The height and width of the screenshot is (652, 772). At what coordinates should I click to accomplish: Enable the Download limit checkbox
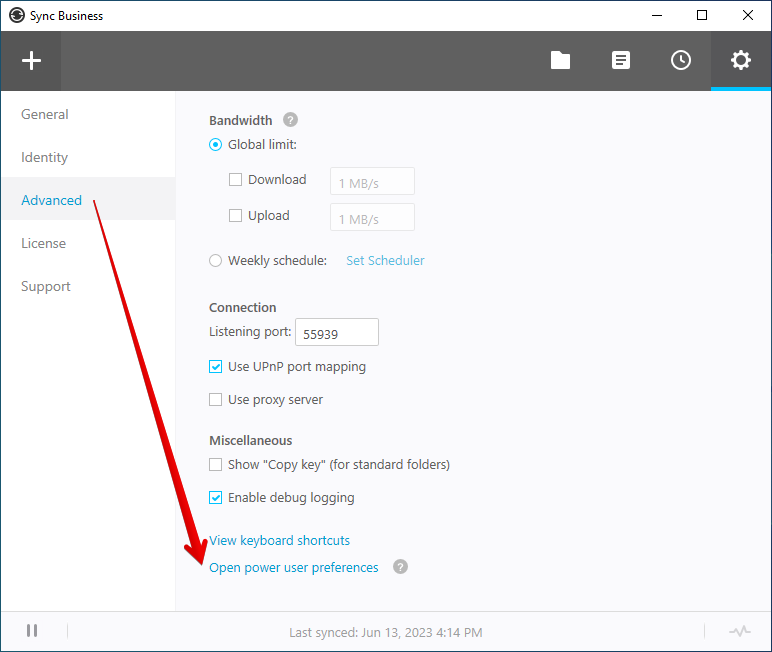coord(236,180)
